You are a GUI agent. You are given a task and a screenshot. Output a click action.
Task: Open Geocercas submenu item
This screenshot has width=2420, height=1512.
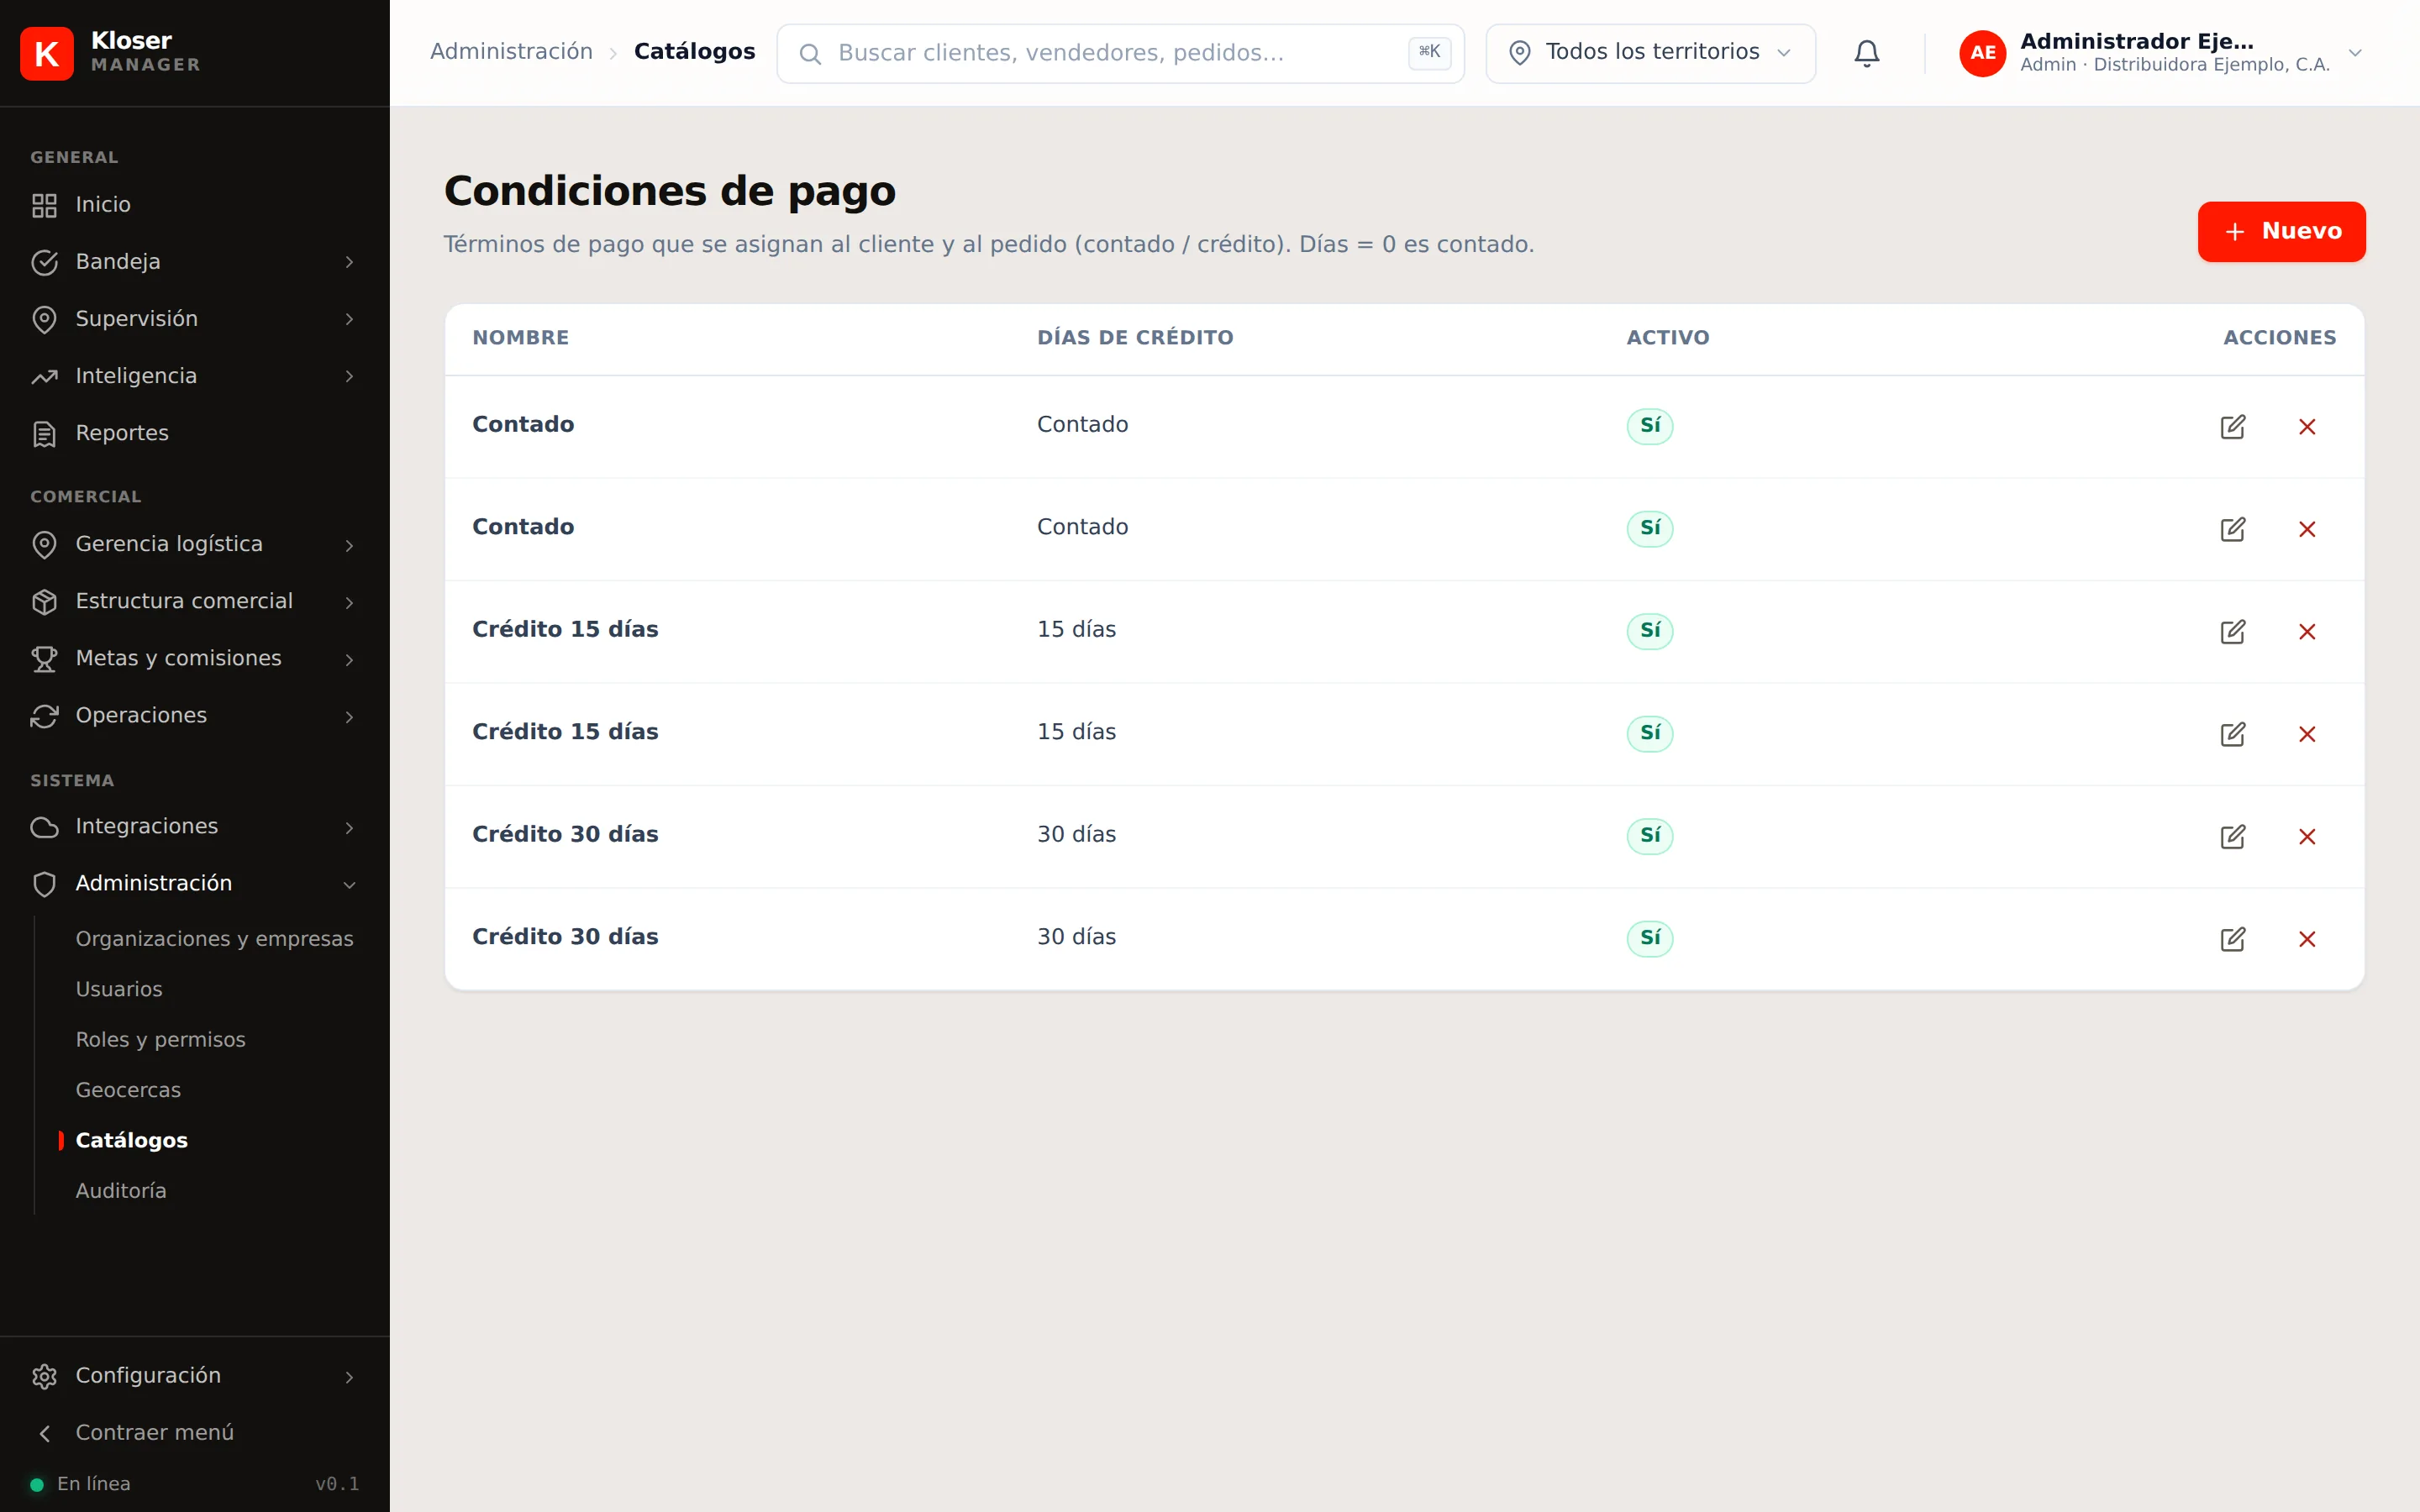[128, 1090]
